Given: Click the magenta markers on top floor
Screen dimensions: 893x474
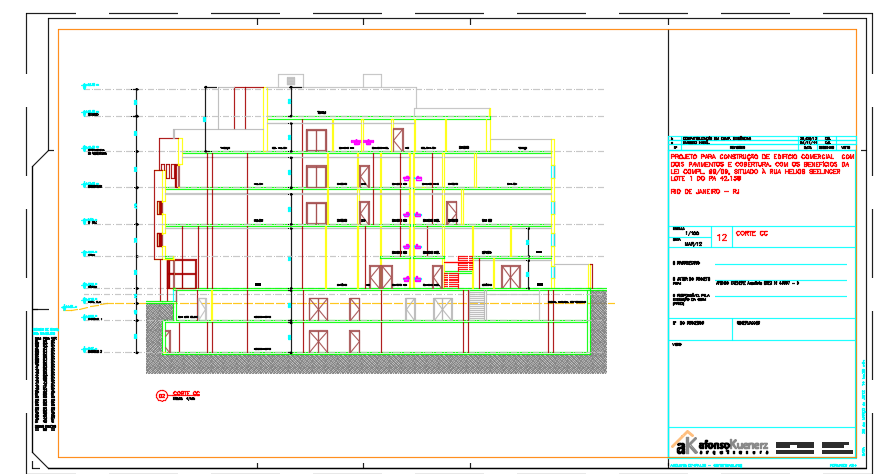Looking at the screenshot, I should [361, 142].
